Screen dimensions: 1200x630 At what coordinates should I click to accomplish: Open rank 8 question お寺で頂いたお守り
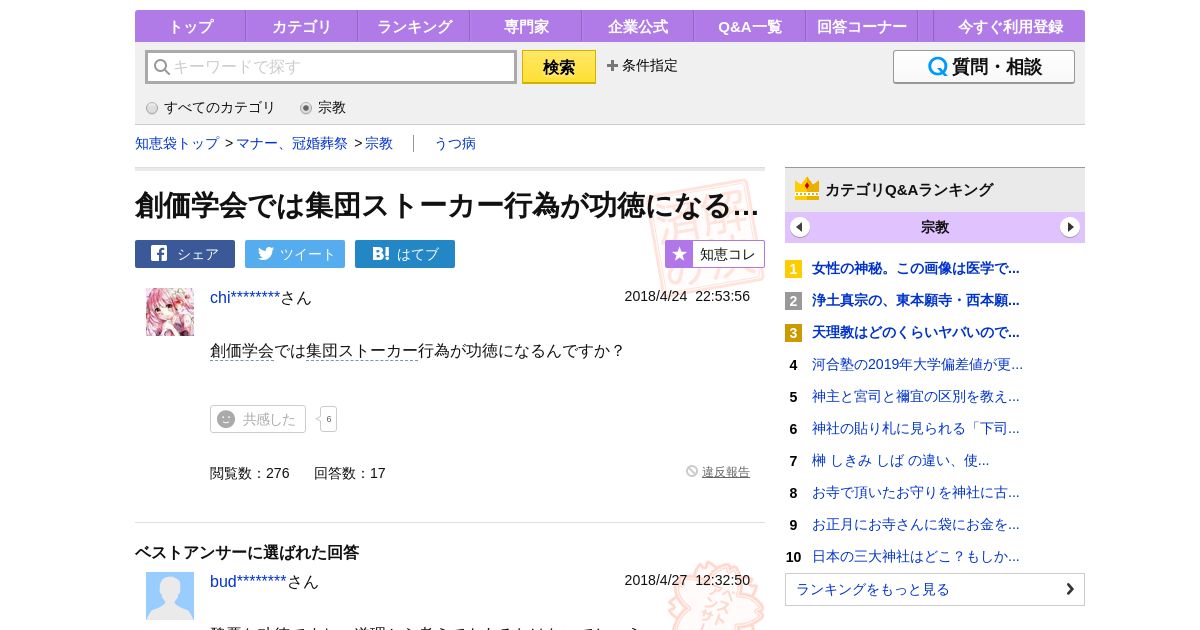[x=916, y=492]
